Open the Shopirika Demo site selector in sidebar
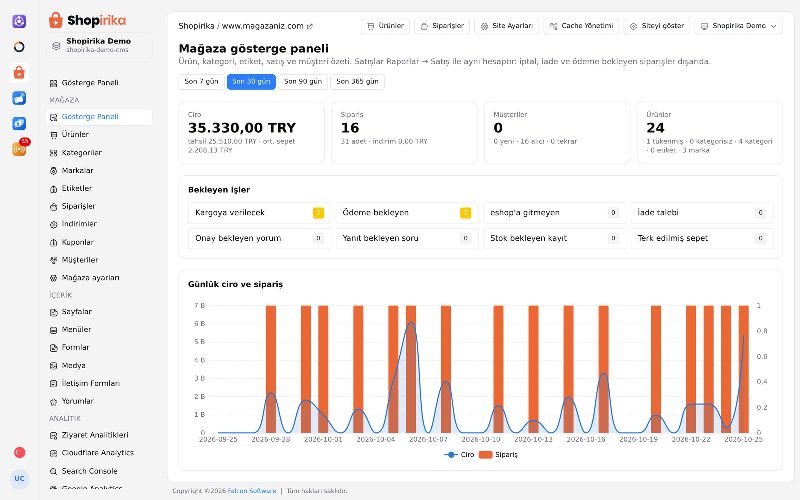800x500 pixels. point(99,45)
